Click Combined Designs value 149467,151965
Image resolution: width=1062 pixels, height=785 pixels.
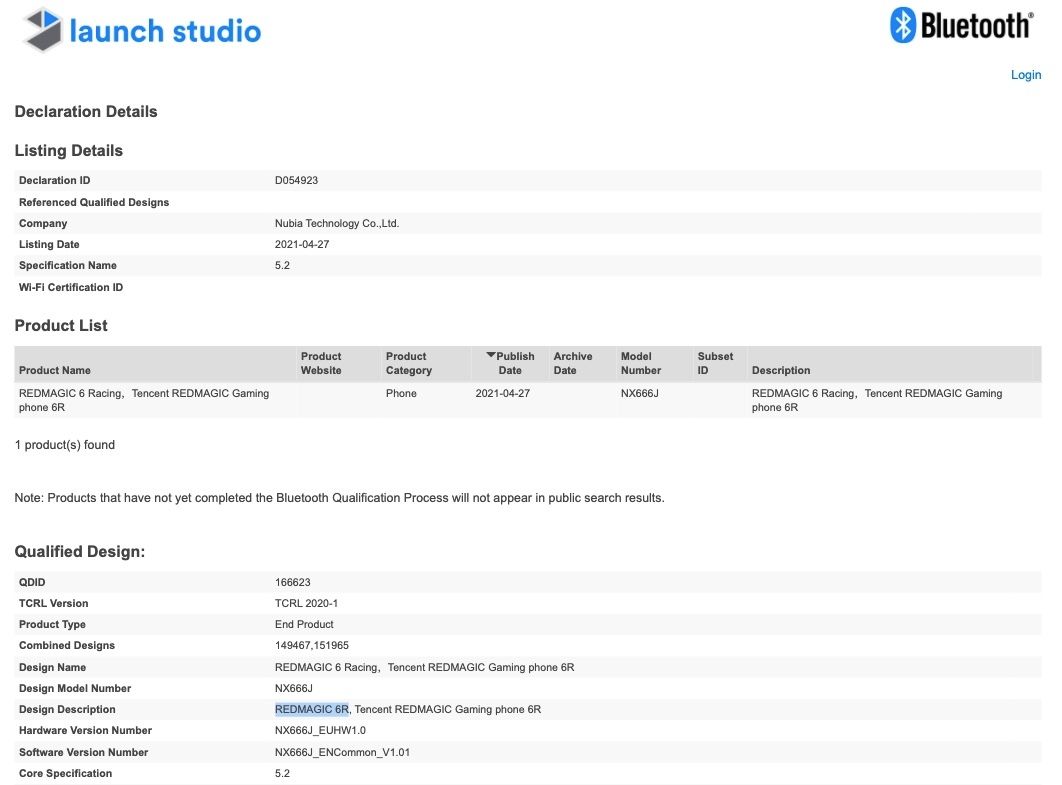coord(312,645)
